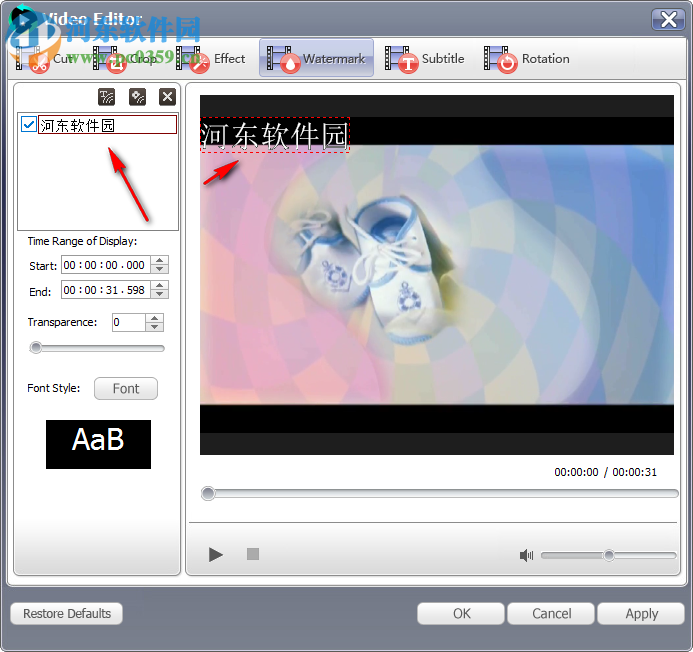Viewport: 693px width, 652px height.
Task: Add a text watermark icon
Action: coord(107,97)
